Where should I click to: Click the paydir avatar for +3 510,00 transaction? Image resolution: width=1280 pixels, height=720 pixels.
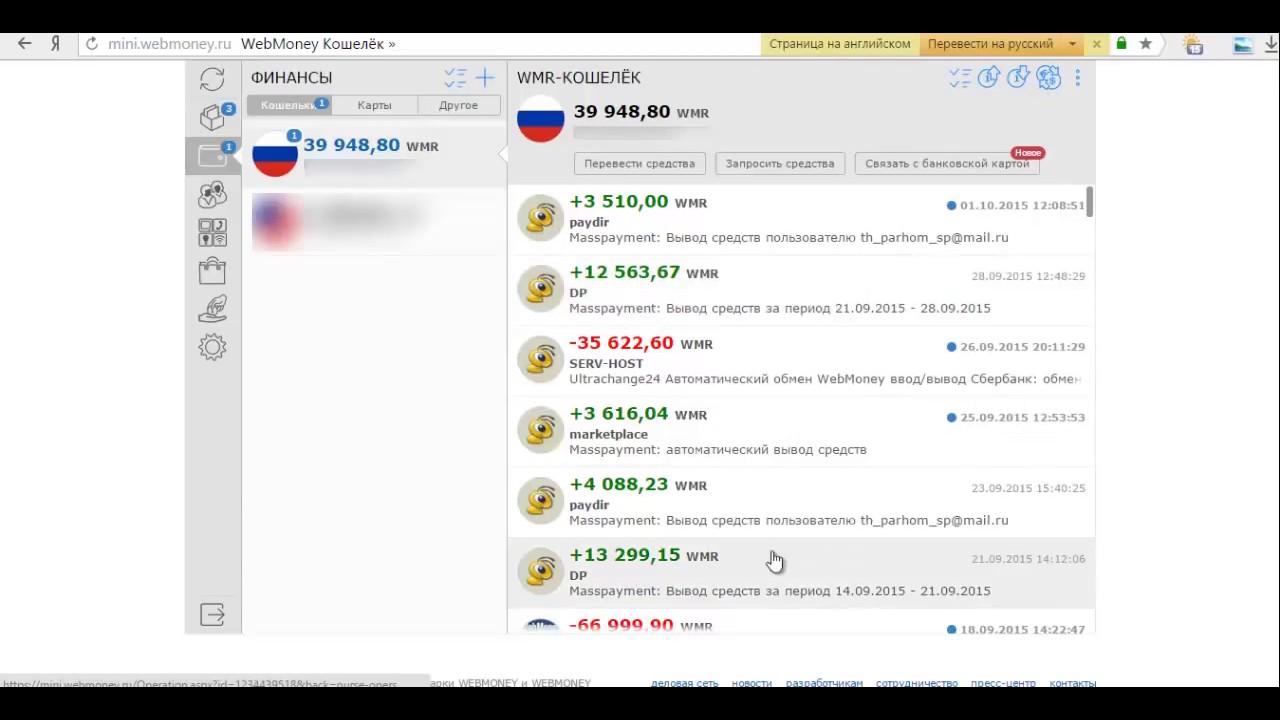(x=541, y=218)
